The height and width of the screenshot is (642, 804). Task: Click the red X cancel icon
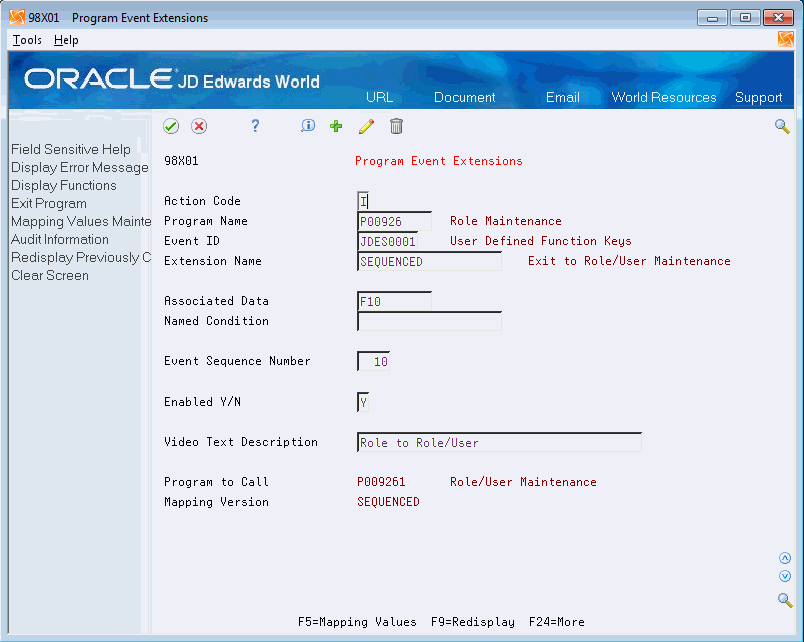point(199,126)
